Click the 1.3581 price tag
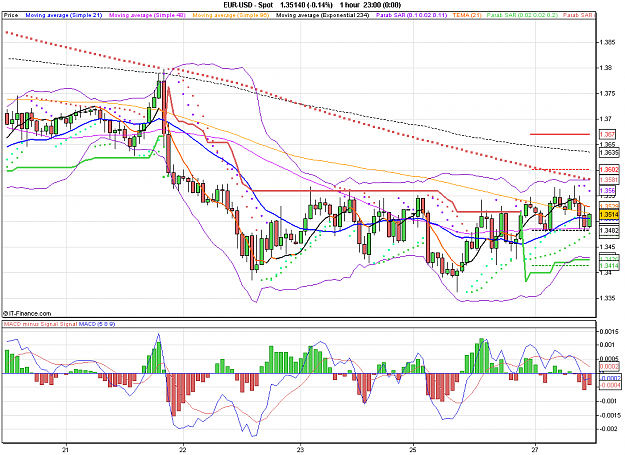 coord(609,180)
